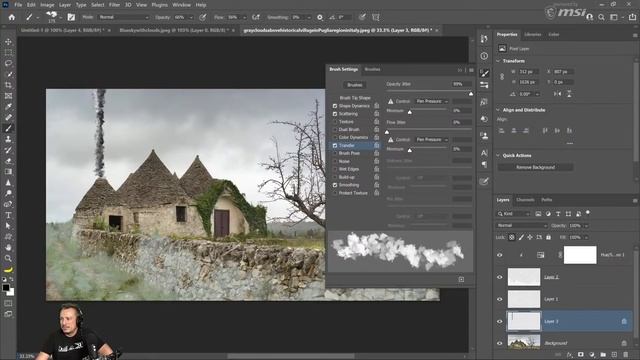Image resolution: width=640 pixels, height=360 pixels.
Task: Toggle the Shape Dynamics checkbox
Action: pos(335,106)
